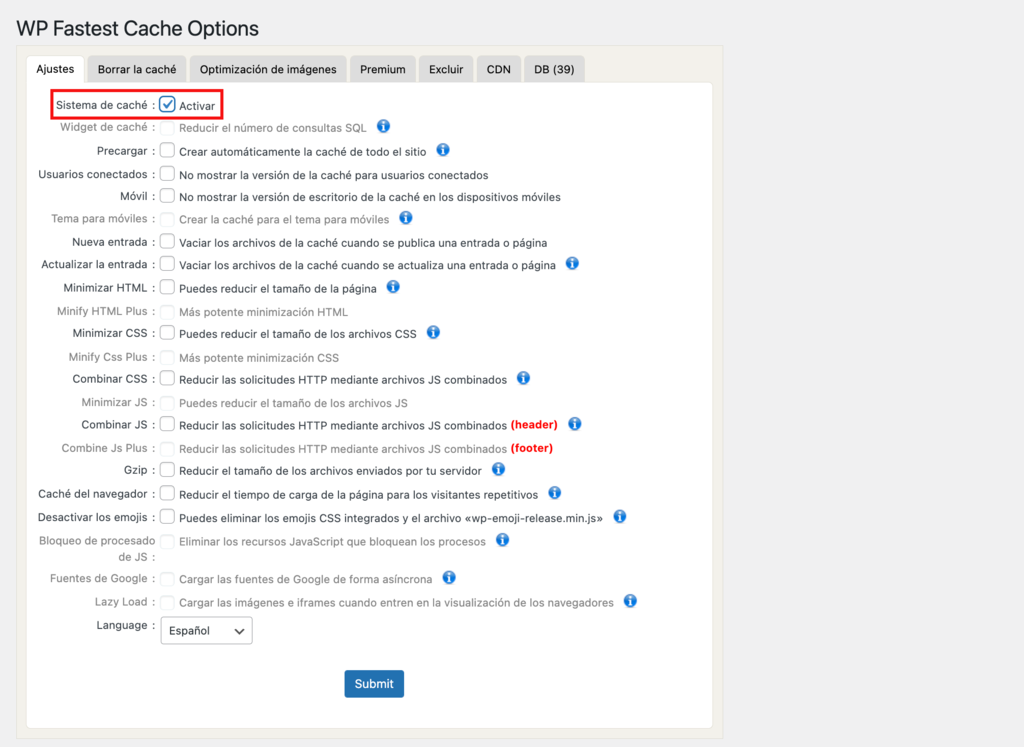
Task: Open info icon beside Minimizar HTML
Action: pos(392,287)
